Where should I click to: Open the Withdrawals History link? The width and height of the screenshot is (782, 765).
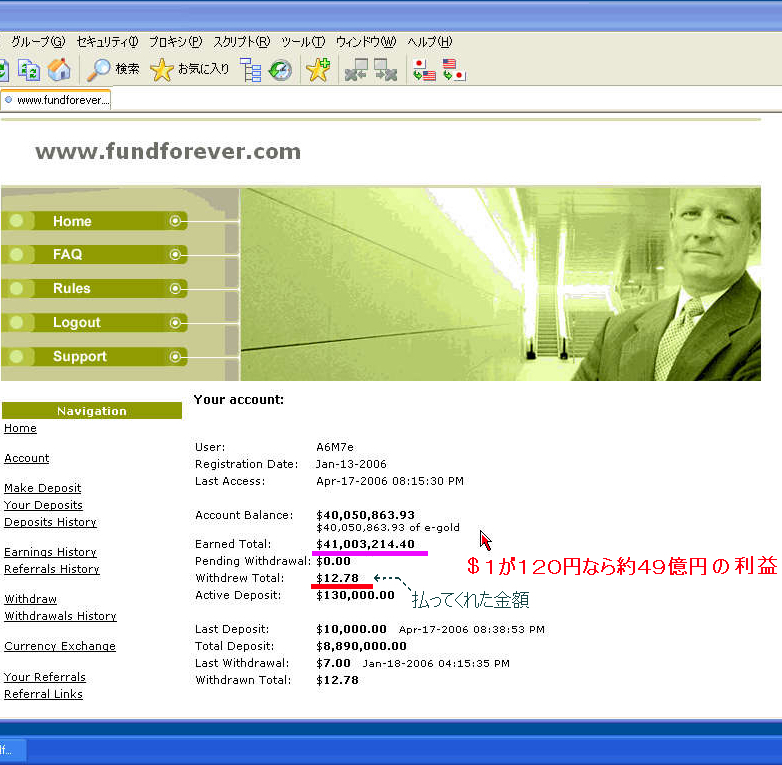tap(60, 616)
